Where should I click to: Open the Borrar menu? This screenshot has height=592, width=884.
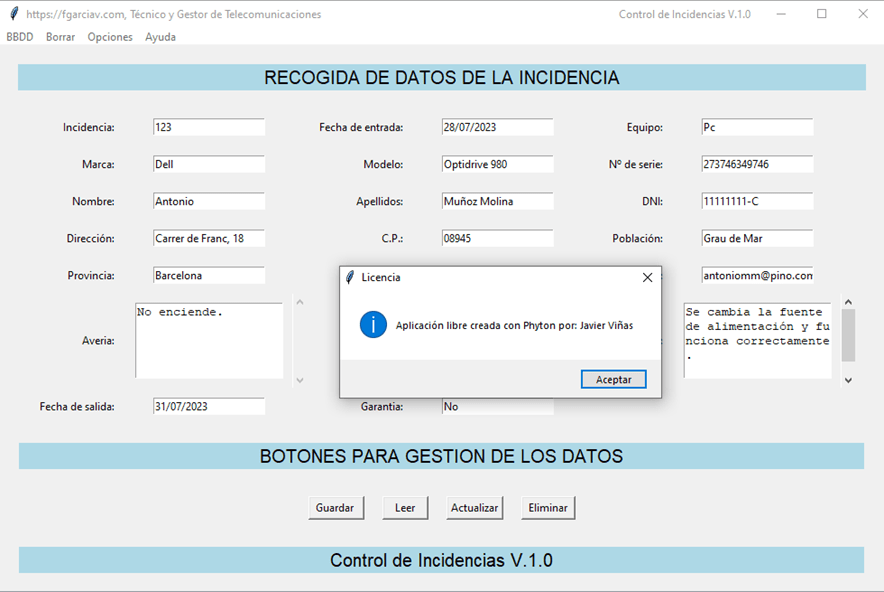tap(60, 37)
